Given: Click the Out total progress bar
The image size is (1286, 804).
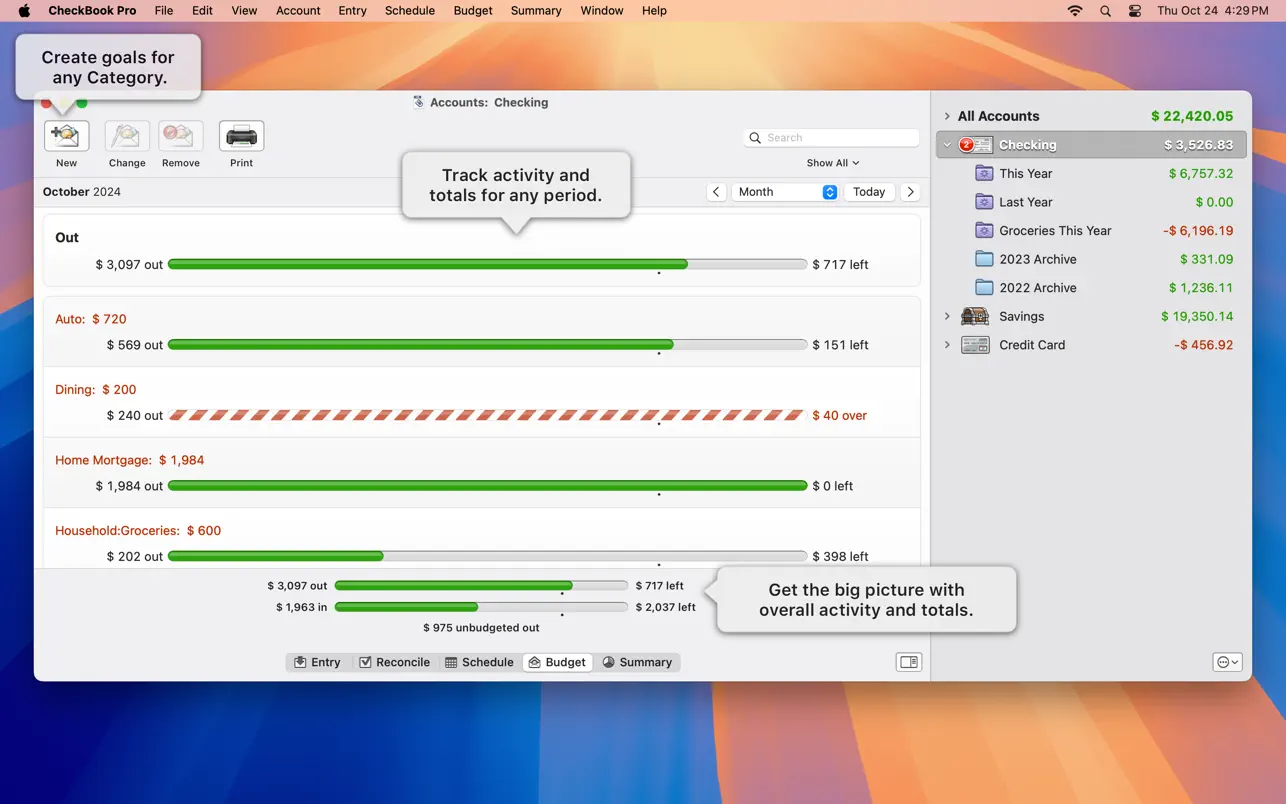Looking at the screenshot, I should click(x=488, y=265).
